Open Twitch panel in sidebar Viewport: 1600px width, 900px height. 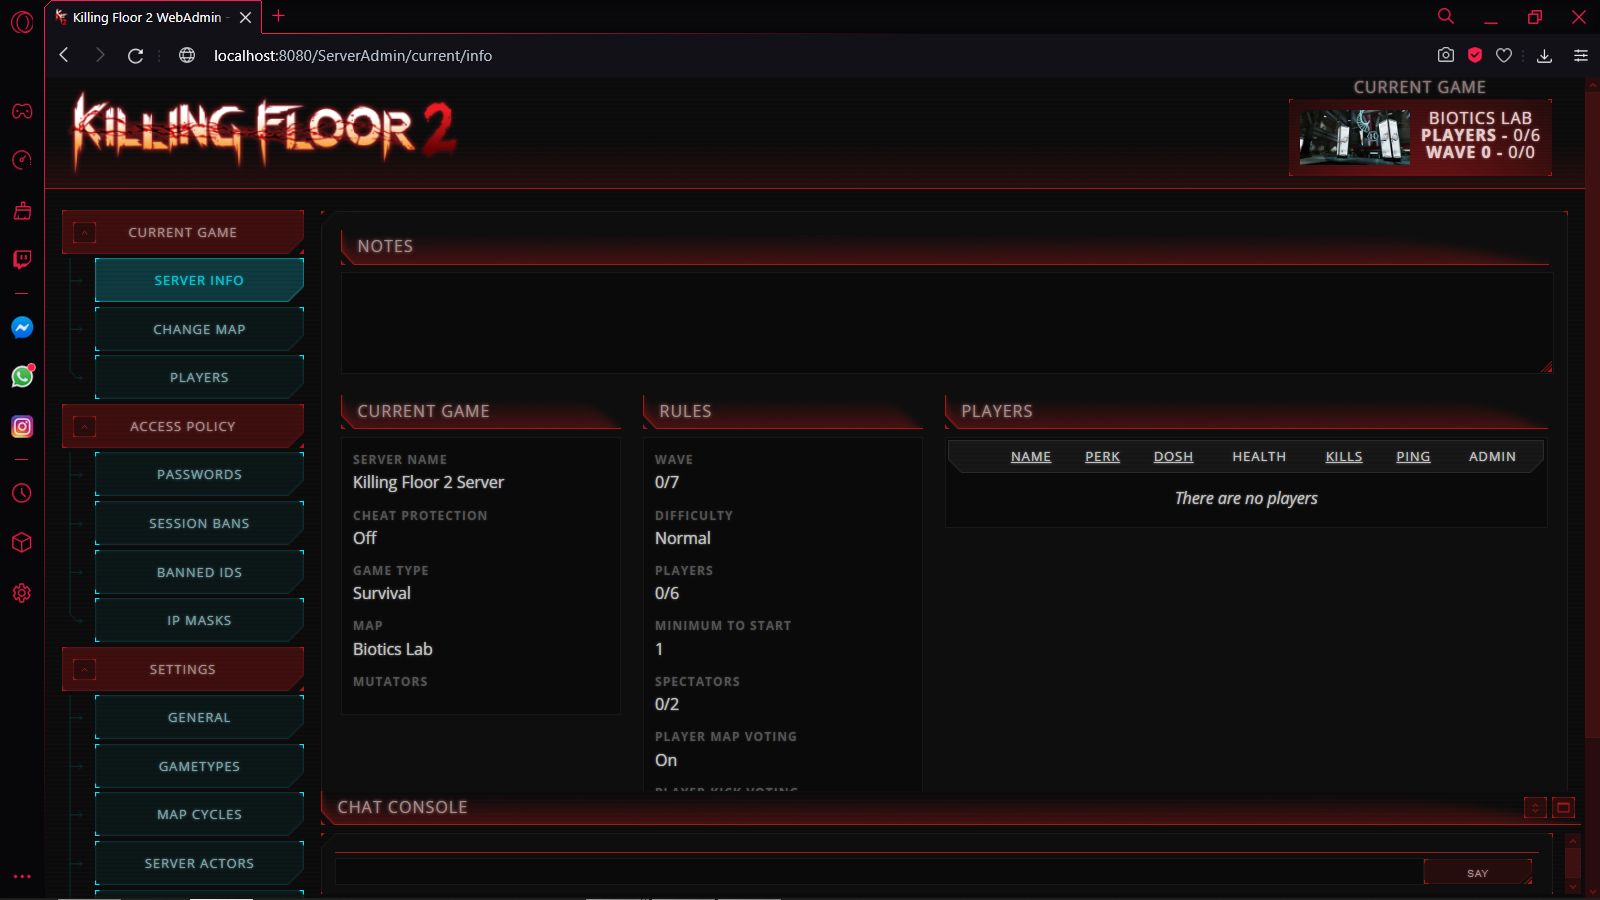coord(22,260)
